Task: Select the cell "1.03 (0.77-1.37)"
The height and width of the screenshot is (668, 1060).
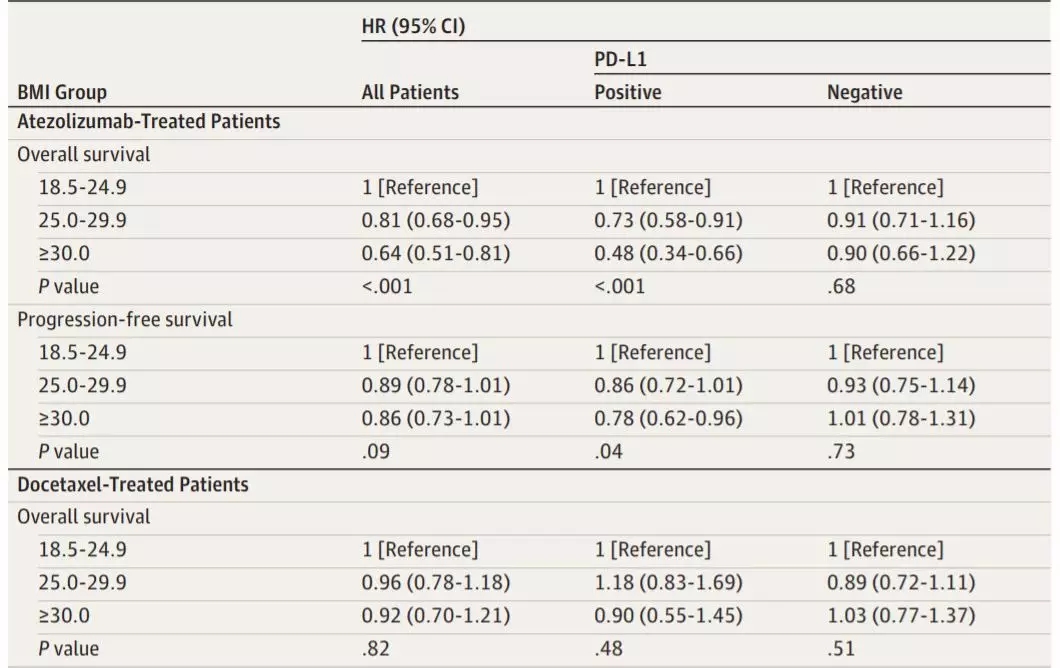Action: [x=900, y=615]
